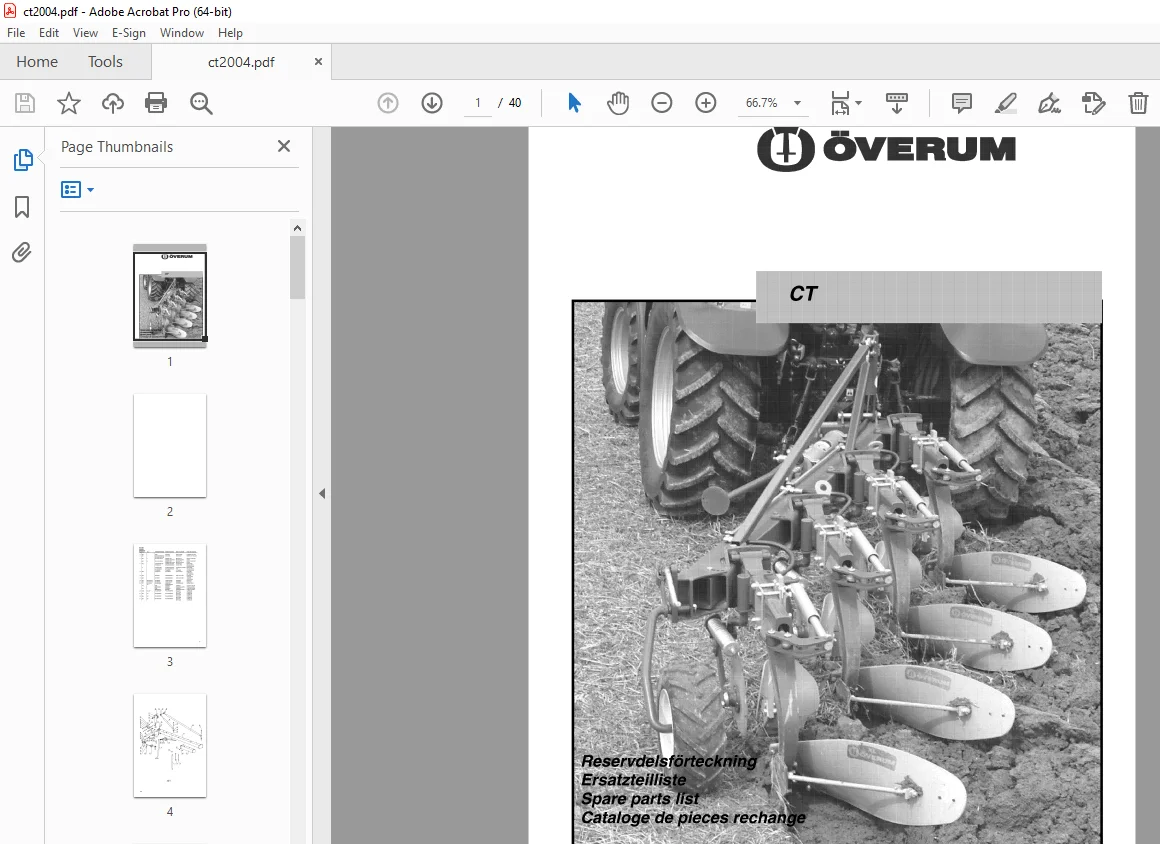Click the Save file icon

click(25, 103)
